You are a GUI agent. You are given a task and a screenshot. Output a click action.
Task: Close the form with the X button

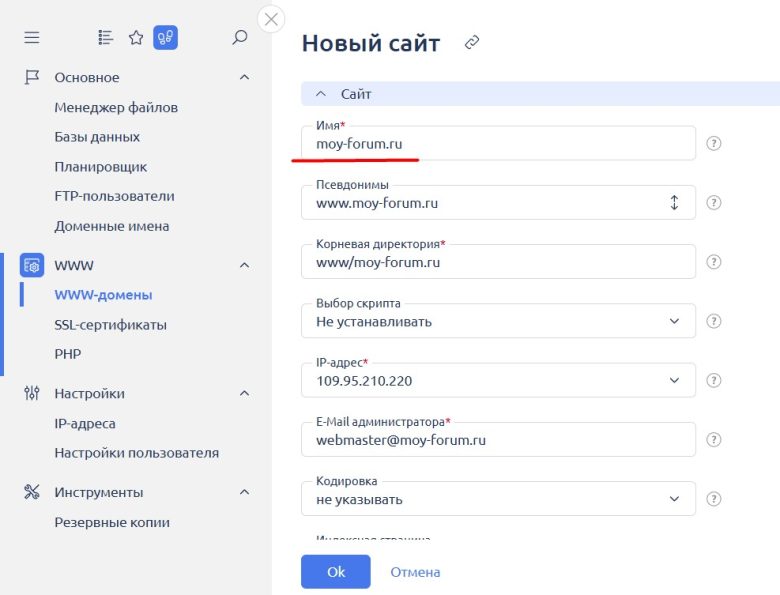[271, 19]
